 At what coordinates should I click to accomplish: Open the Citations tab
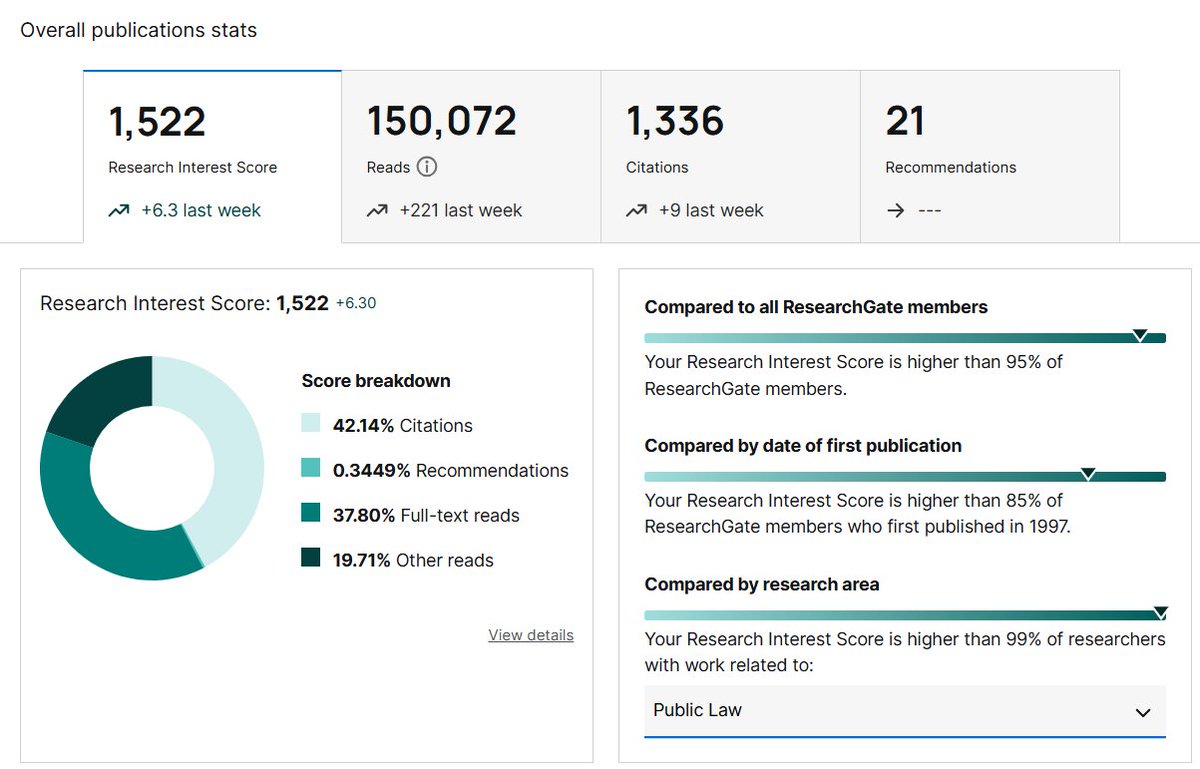(730, 156)
